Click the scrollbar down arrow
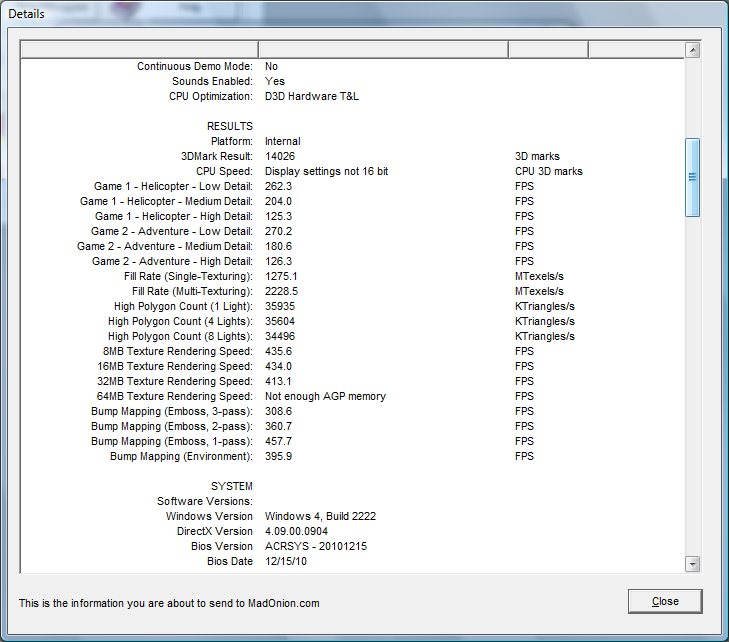This screenshot has width=729, height=642. [x=692, y=564]
